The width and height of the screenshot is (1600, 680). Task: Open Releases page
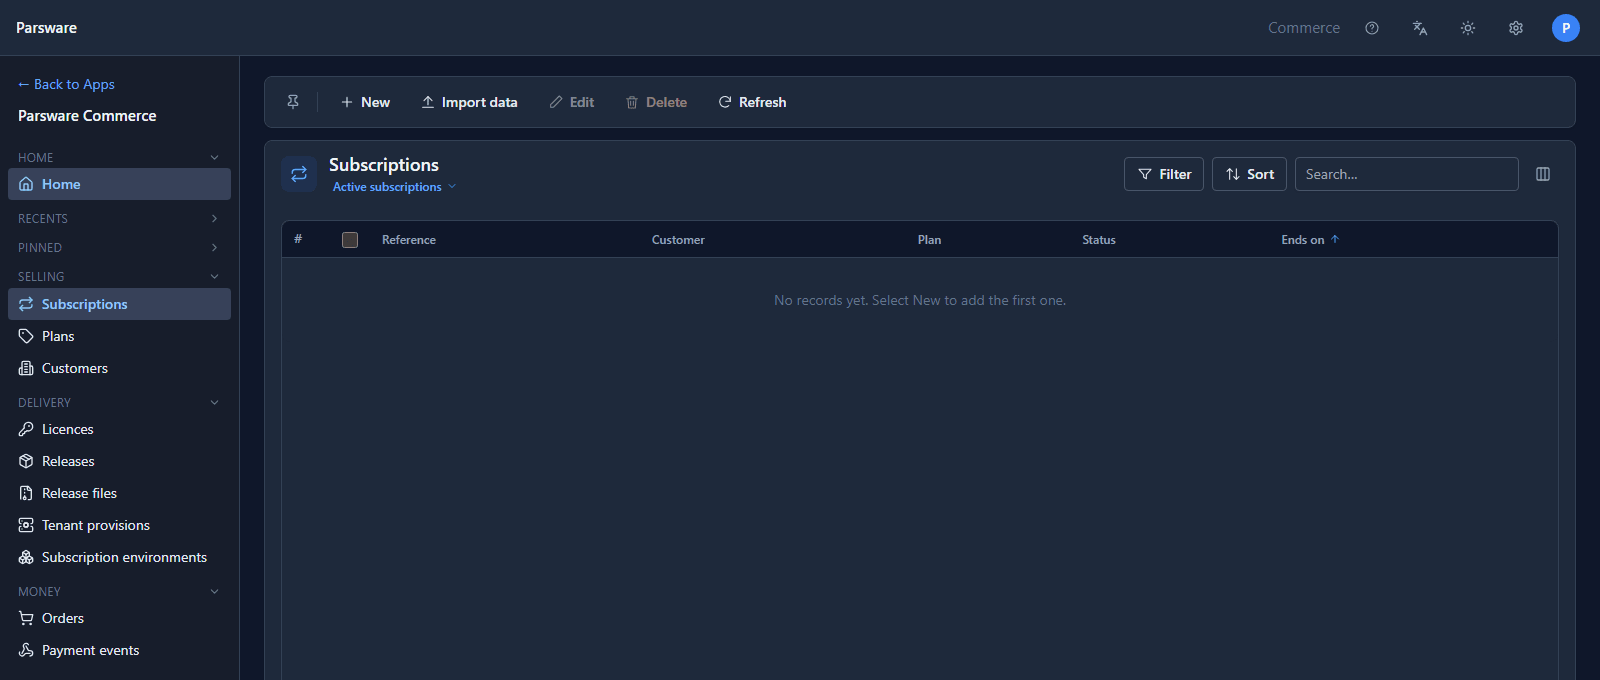point(119,461)
